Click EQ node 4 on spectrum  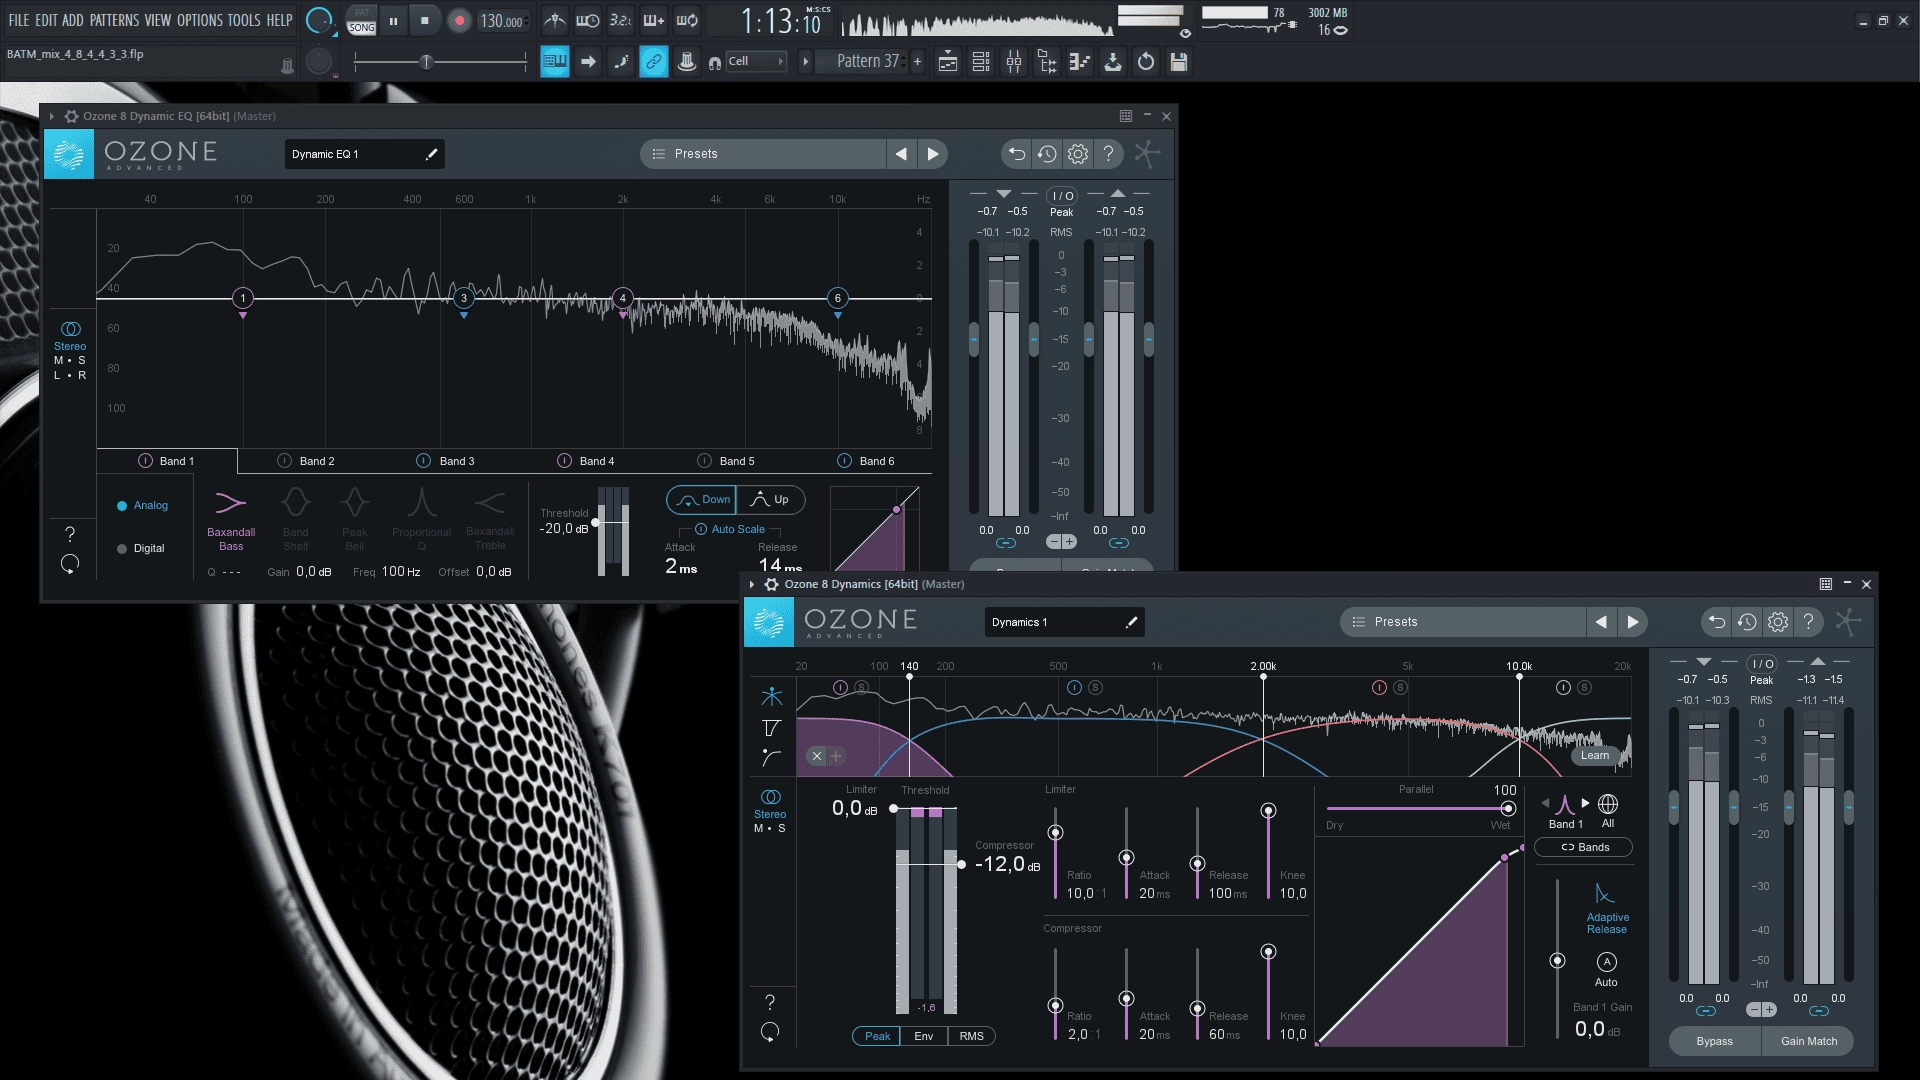623,298
